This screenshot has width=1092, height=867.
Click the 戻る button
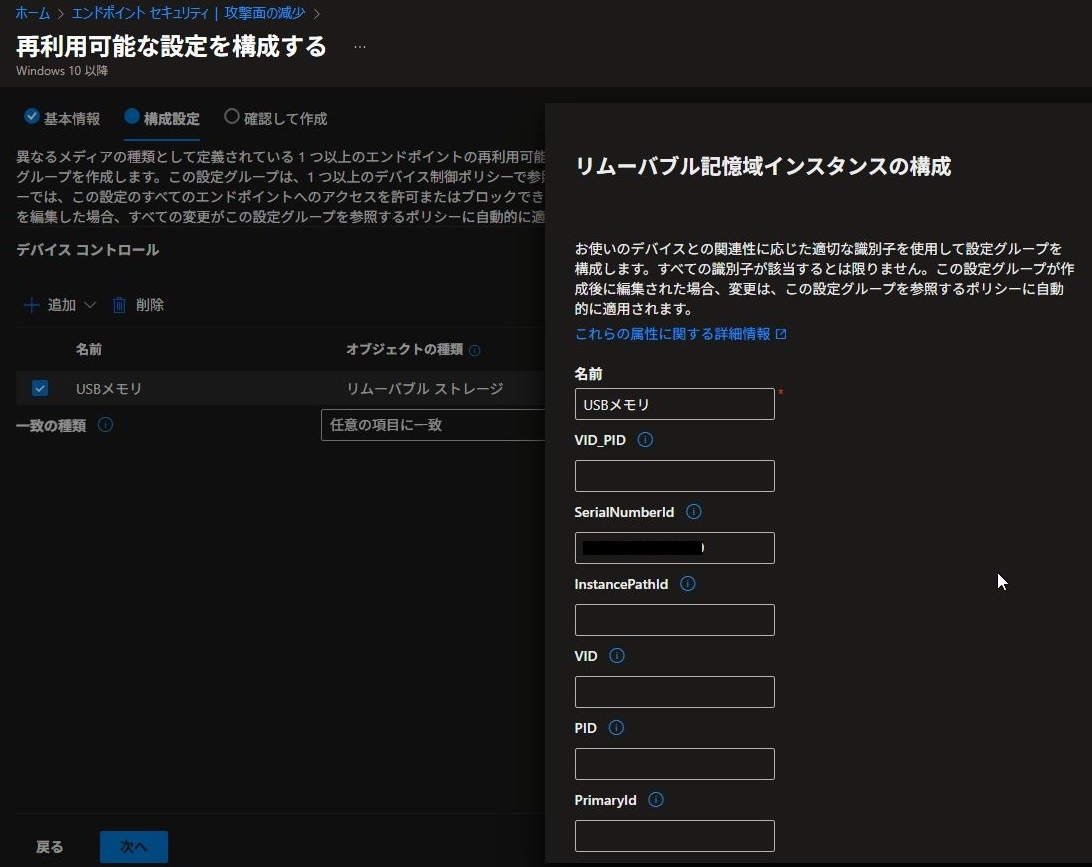tap(50, 847)
